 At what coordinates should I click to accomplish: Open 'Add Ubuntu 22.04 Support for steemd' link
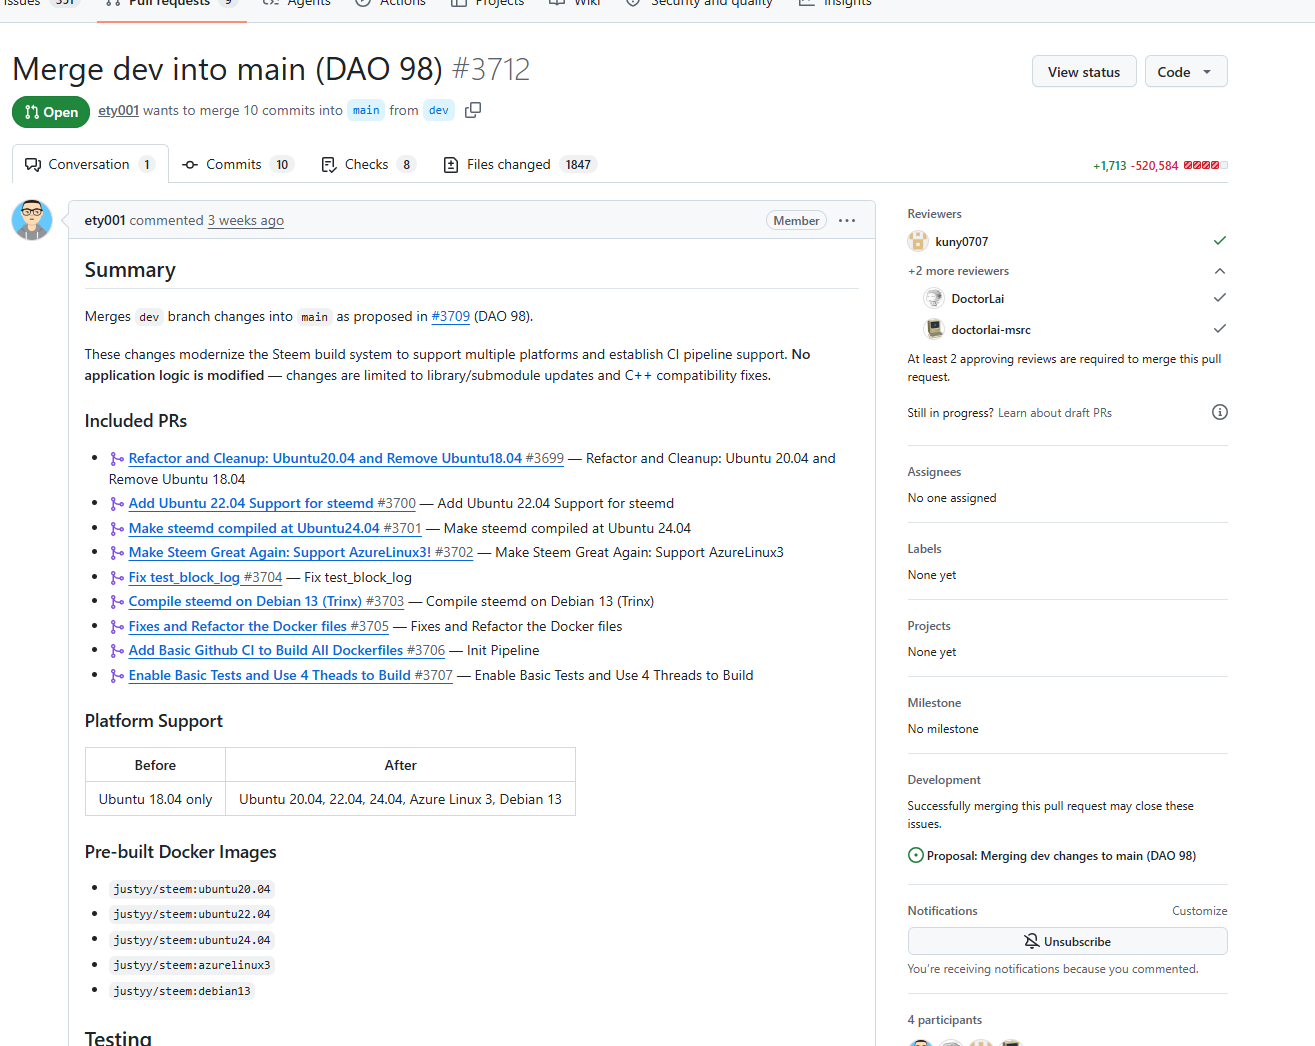point(272,503)
